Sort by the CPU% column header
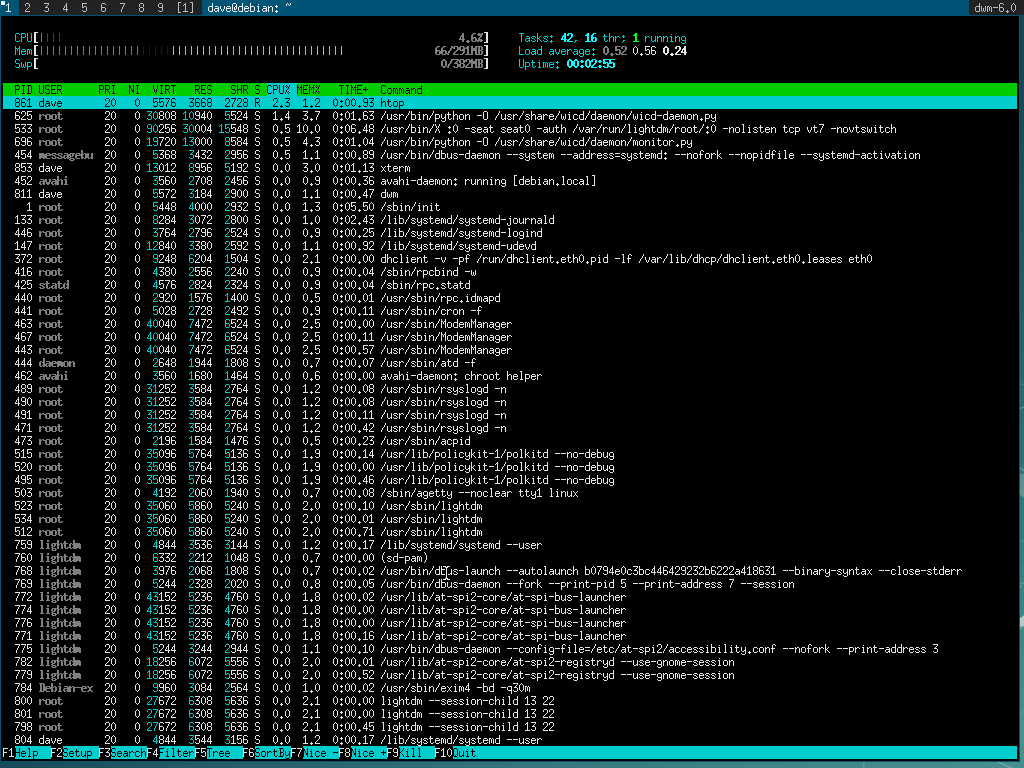This screenshot has height=768, width=1024. click(277, 90)
